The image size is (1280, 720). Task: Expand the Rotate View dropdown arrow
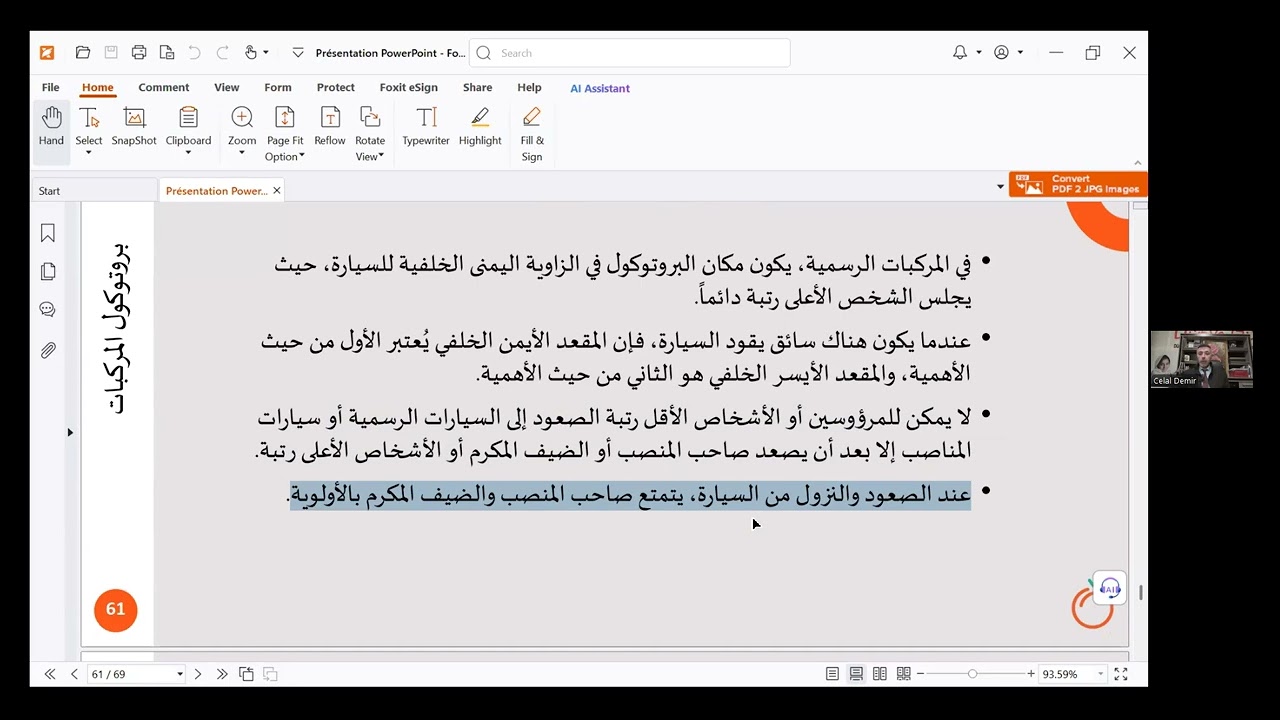[x=382, y=156]
